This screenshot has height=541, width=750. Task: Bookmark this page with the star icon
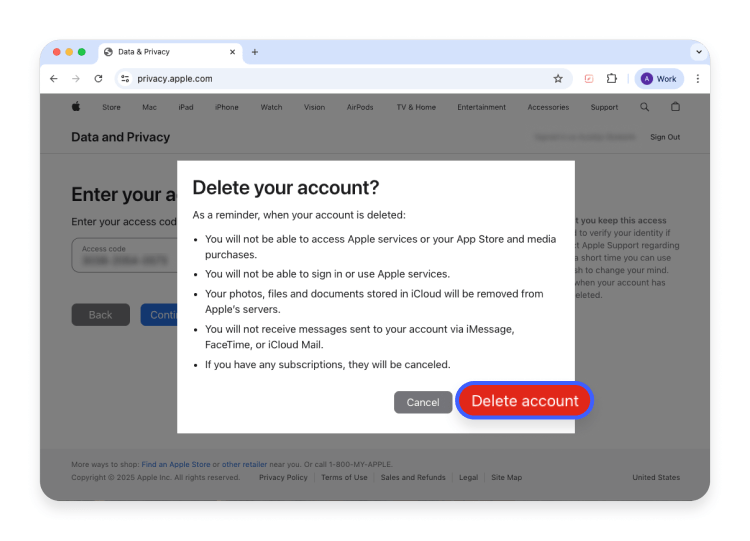558,78
